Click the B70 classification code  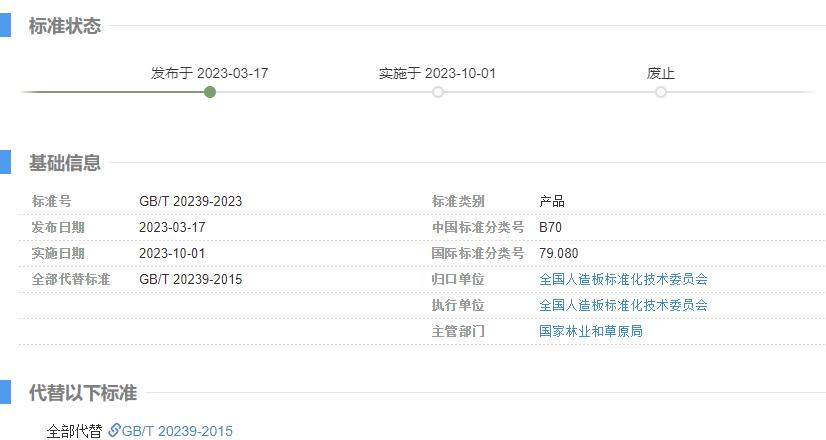click(x=550, y=227)
